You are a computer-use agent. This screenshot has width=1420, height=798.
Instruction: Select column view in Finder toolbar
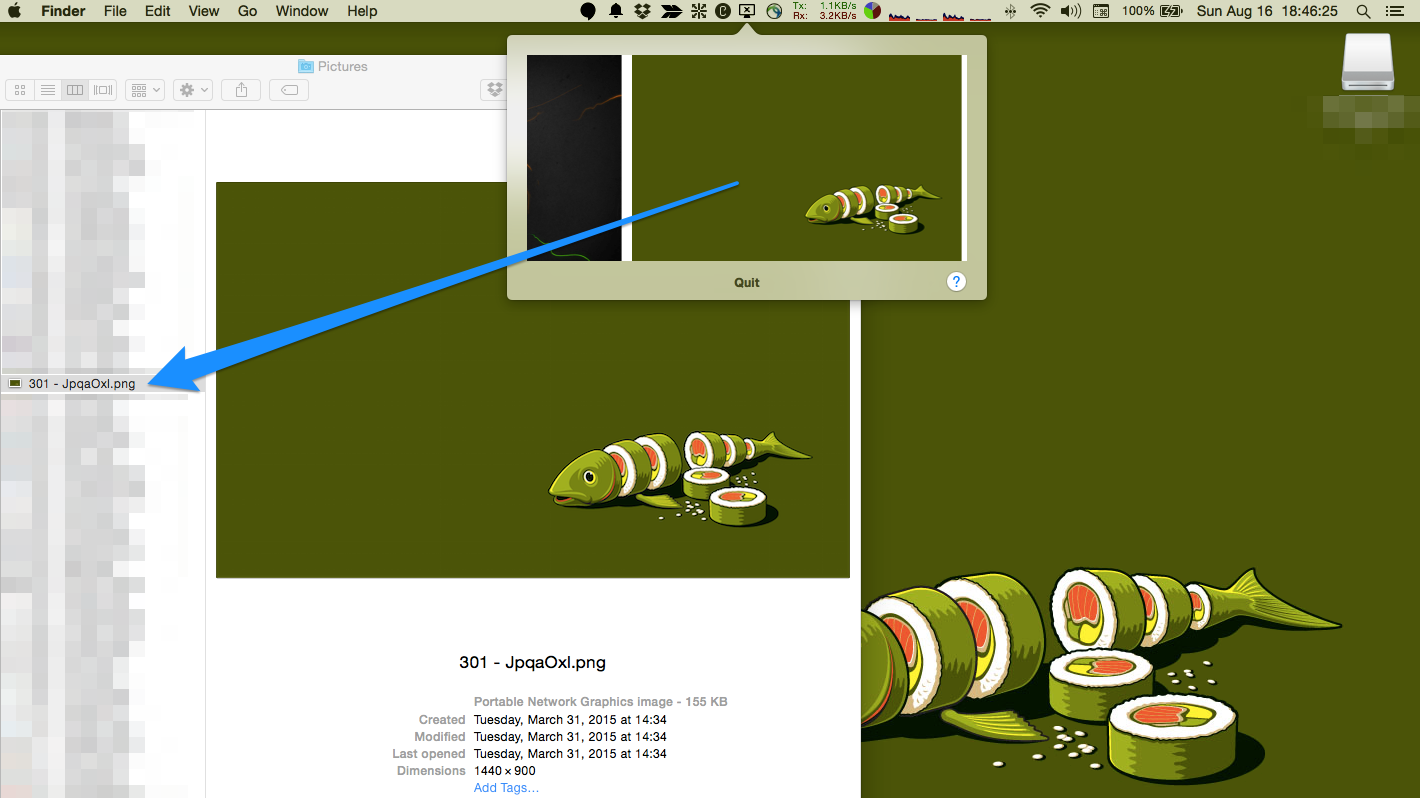click(75, 90)
